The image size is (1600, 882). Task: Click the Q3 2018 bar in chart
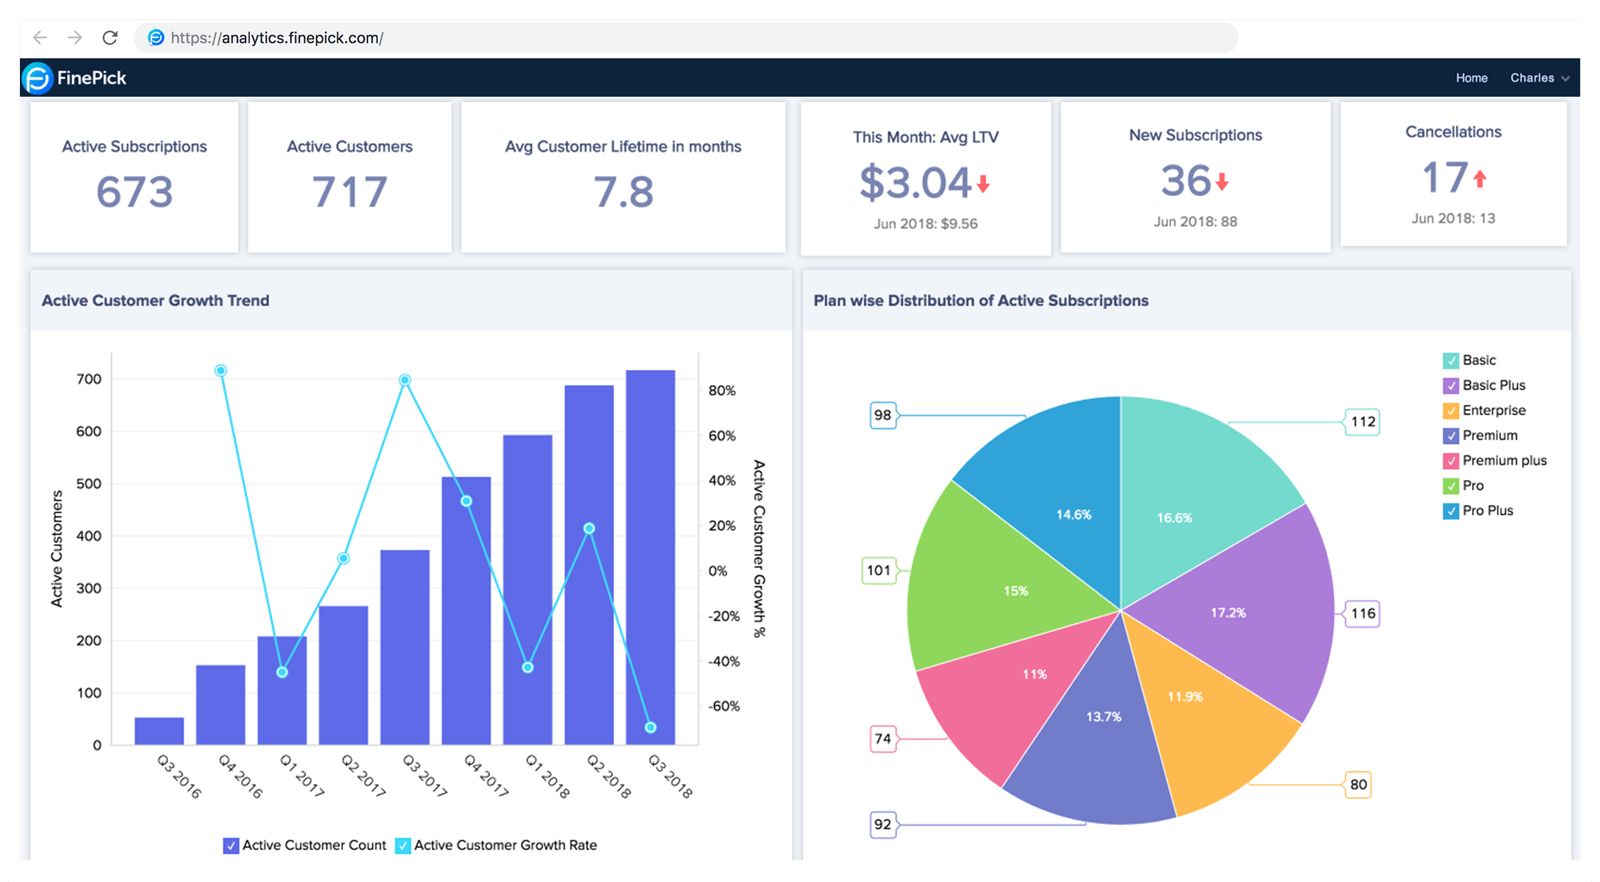(650, 560)
